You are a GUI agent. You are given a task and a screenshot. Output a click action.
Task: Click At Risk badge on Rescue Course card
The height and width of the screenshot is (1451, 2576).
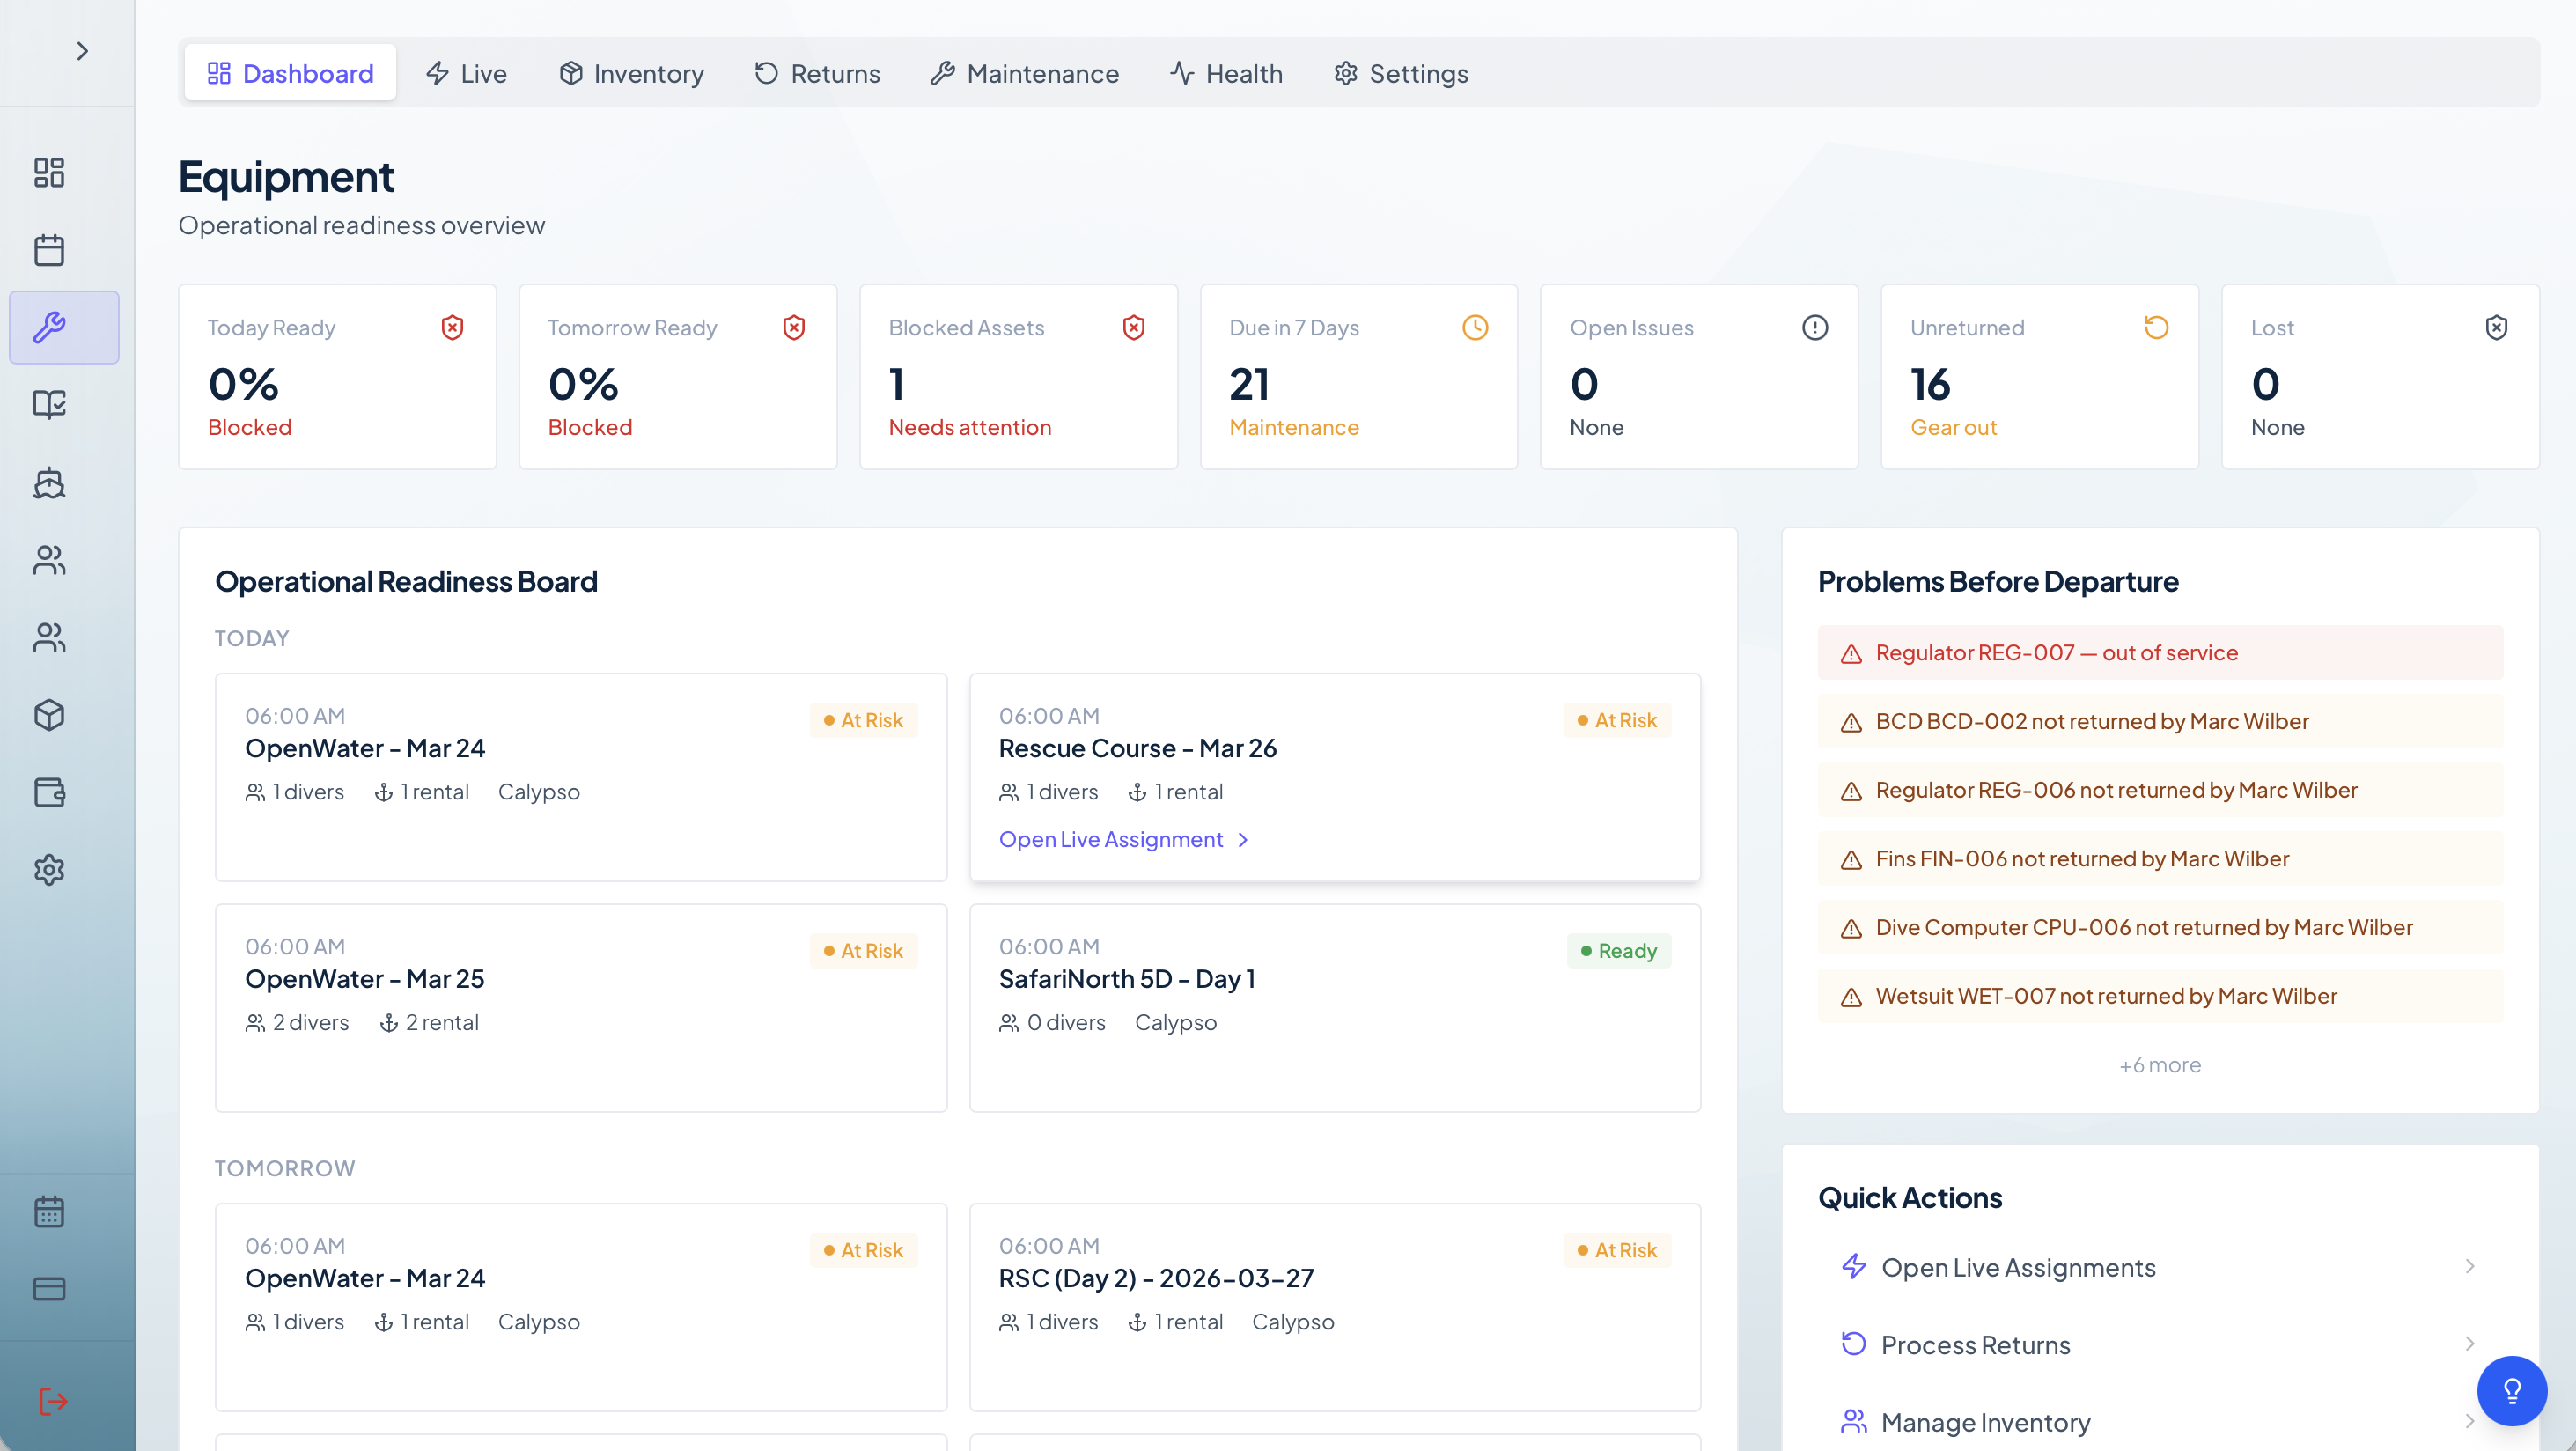(1617, 720)
